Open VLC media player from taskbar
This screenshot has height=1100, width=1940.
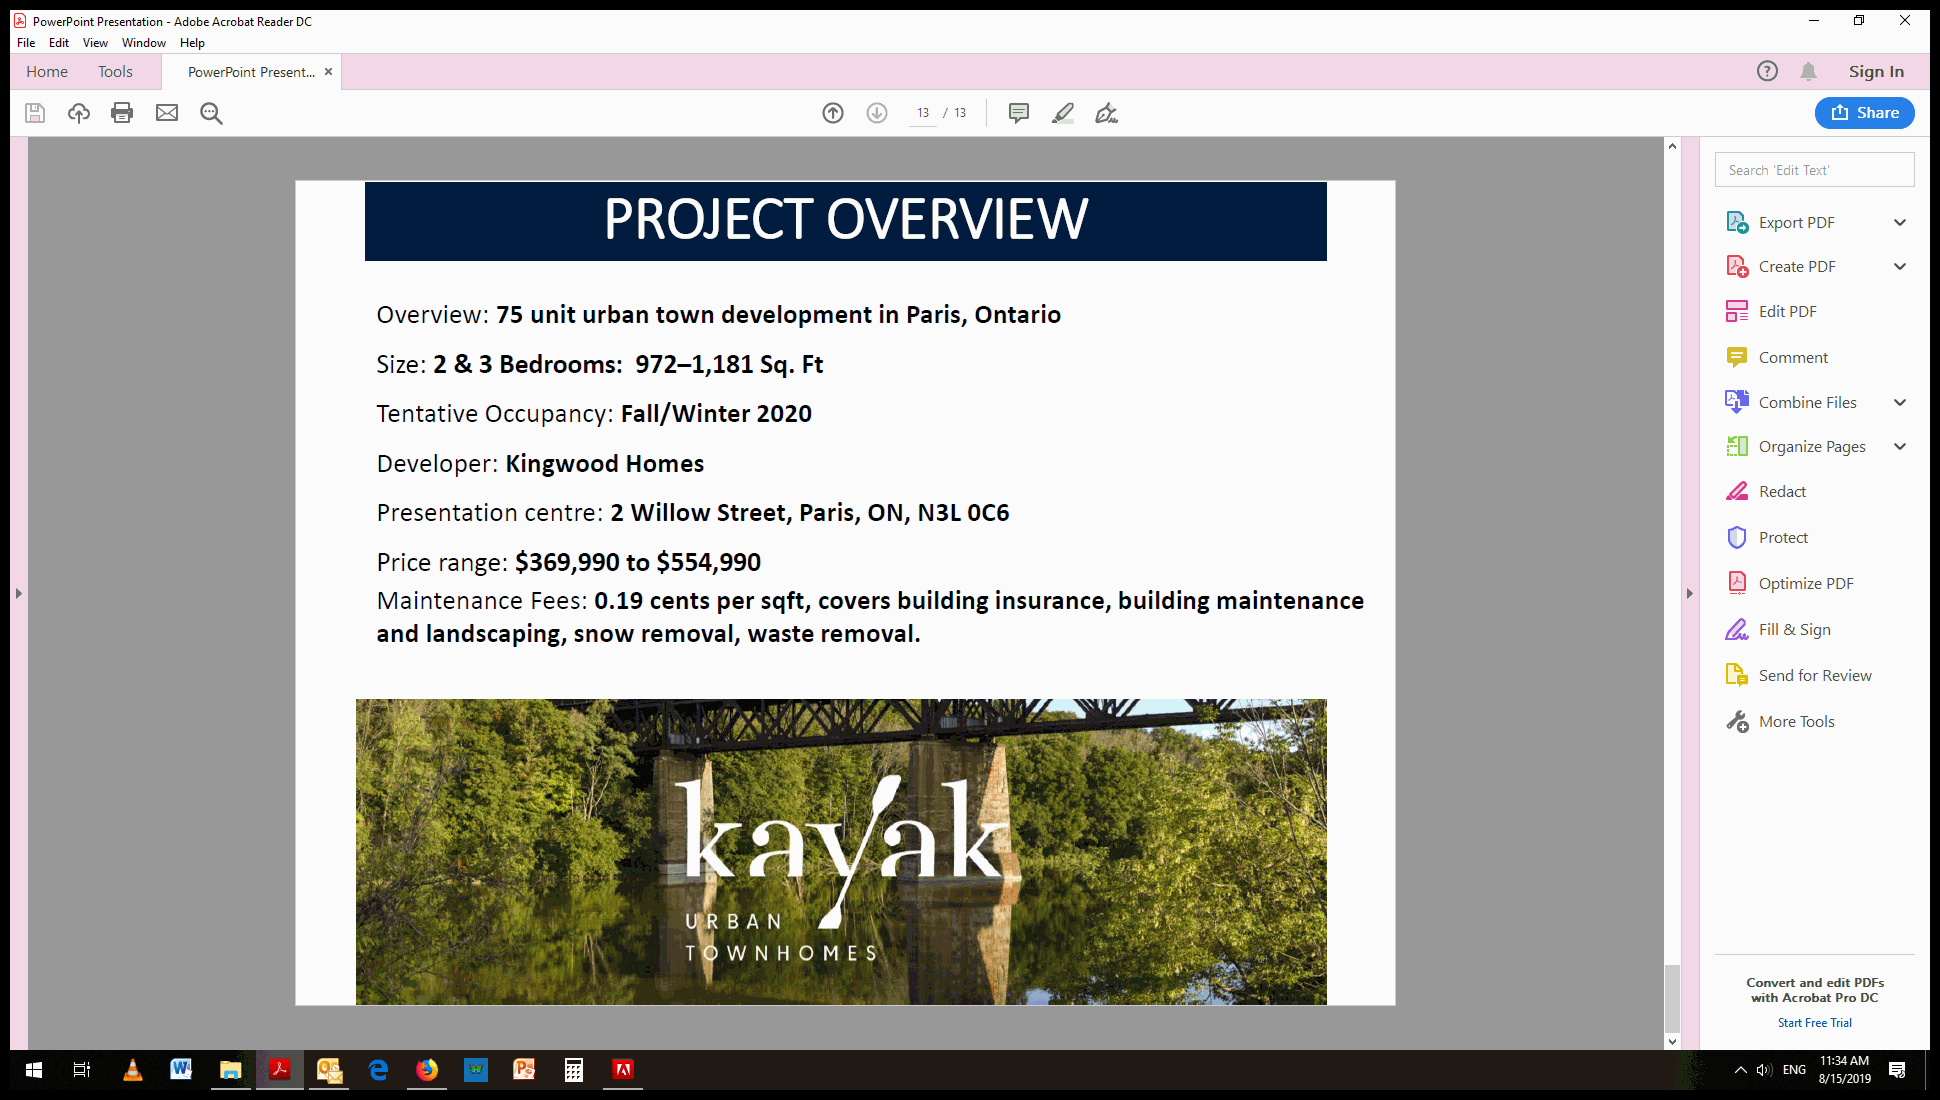[132, 1070]
